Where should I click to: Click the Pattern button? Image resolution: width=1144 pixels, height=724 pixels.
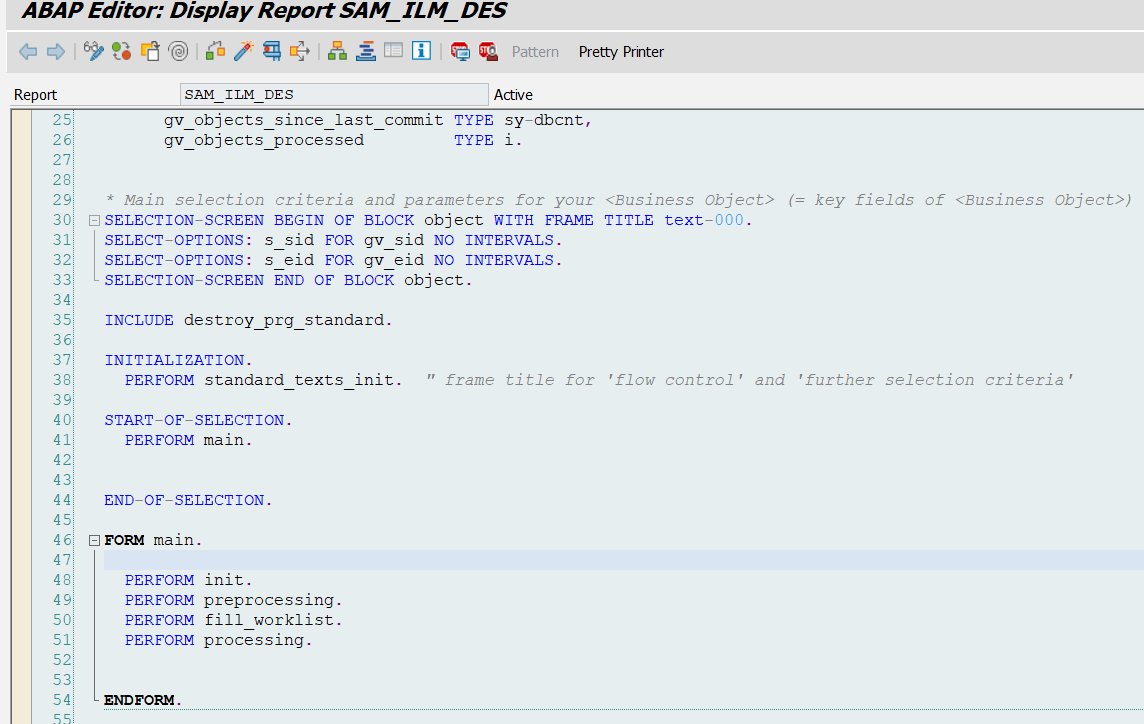535,52
